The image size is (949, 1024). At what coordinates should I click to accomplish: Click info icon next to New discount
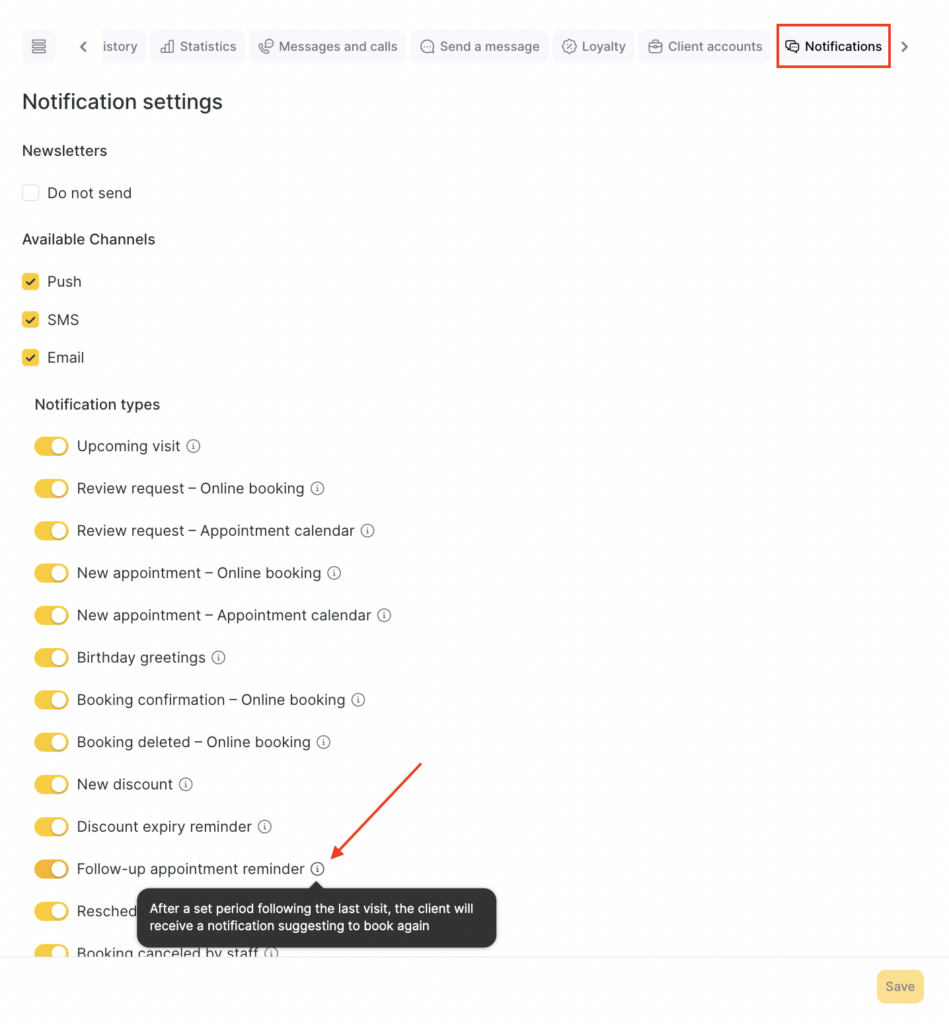(186, 785)
